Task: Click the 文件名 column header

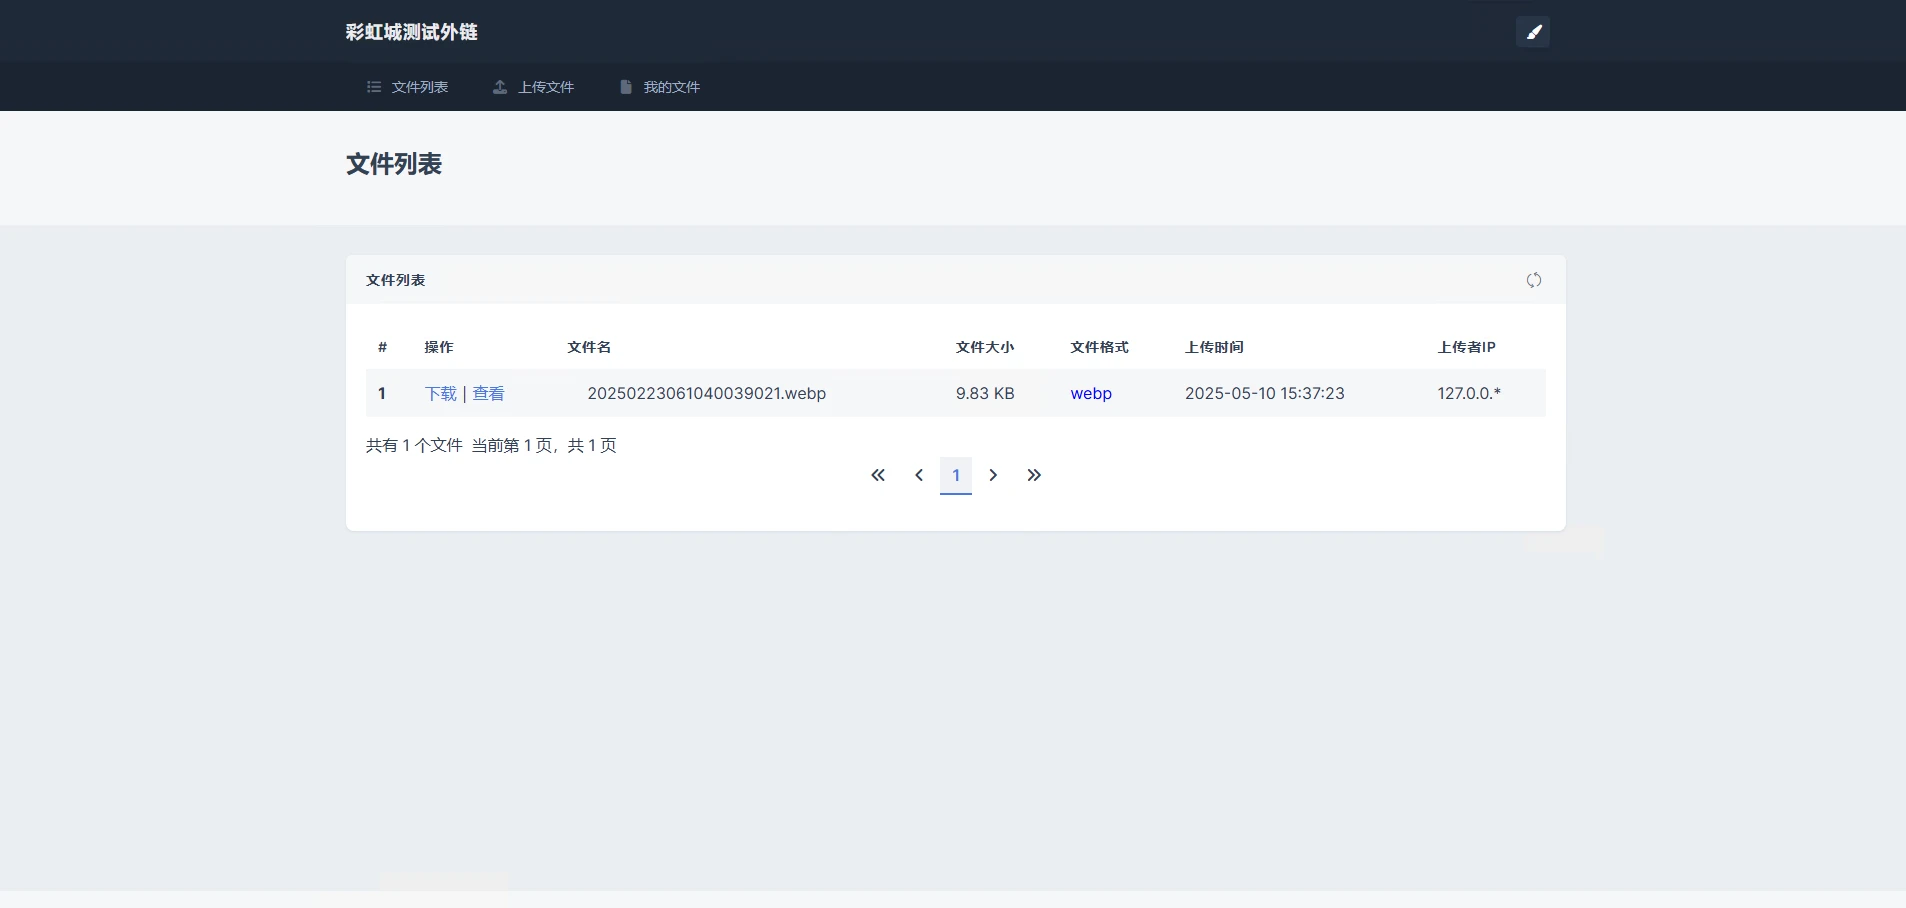Action: click(x=589, y=347)
